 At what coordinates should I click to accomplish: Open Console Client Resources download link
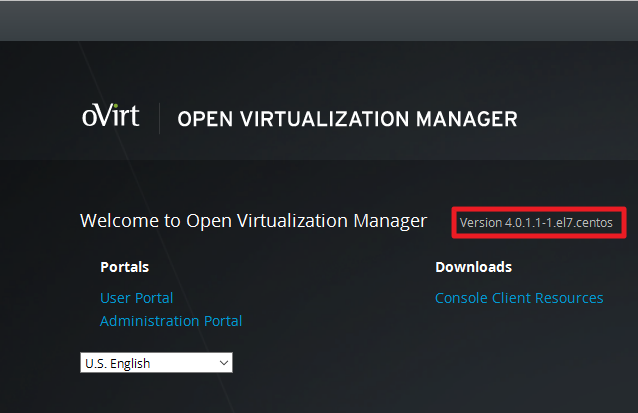click(519, 298)
